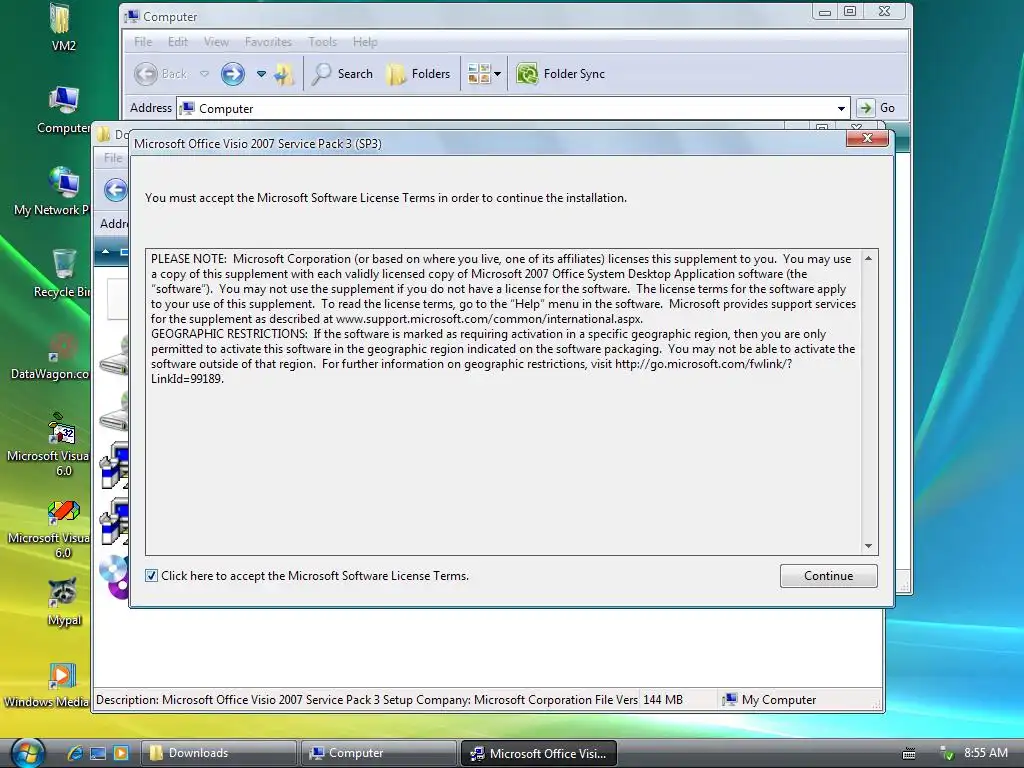Expand the Views dropdown arrow

[x=498, y=74]
